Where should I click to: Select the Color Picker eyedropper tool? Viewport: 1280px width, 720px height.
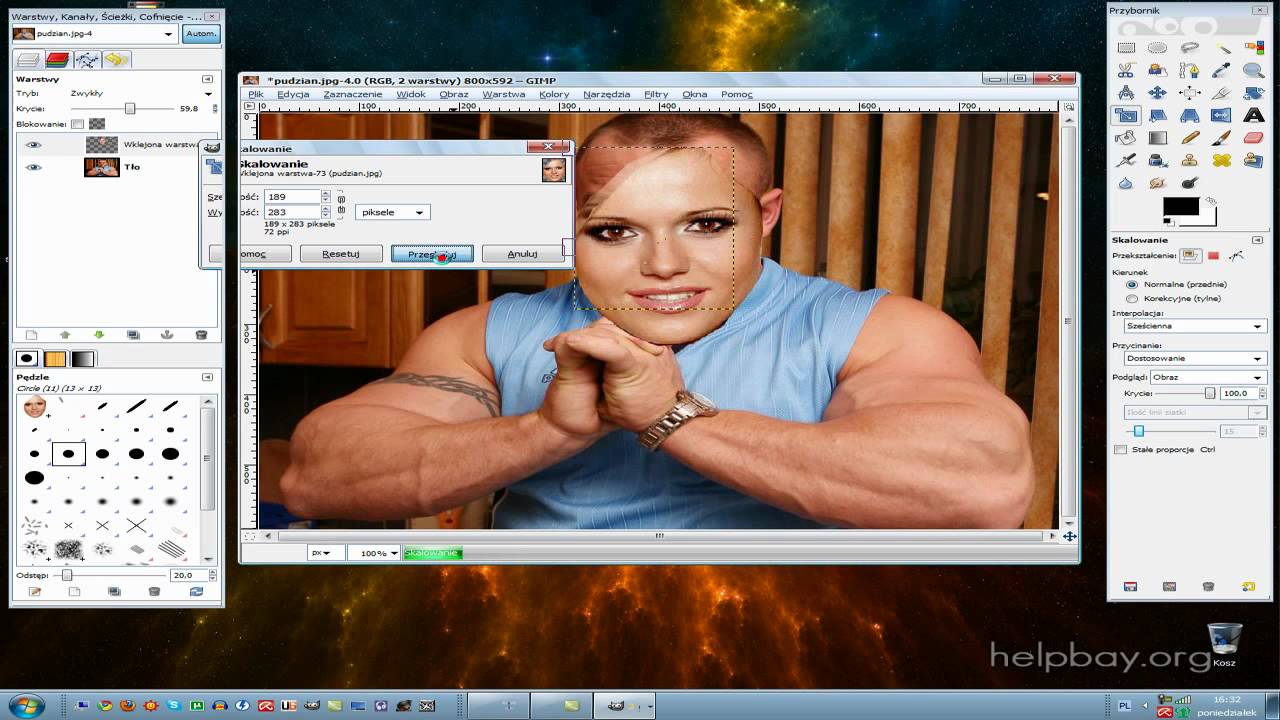click(x=1222, y=70)
